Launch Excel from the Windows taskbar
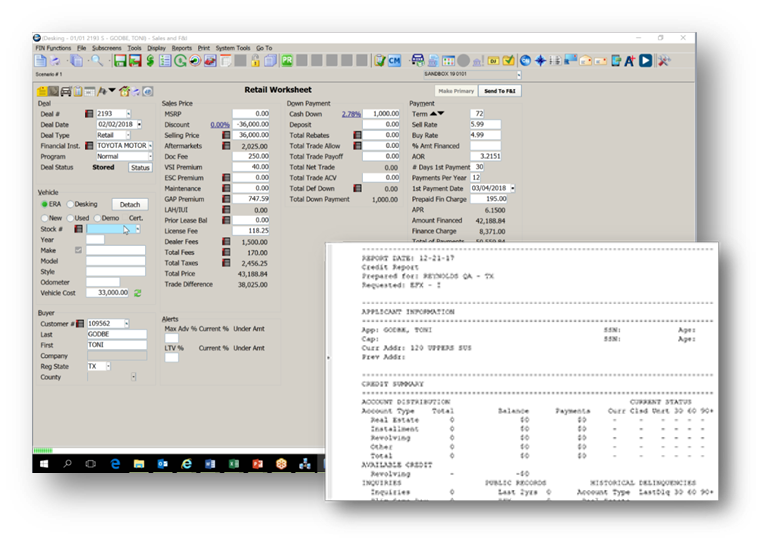The image size is (762, 538). [232, 465]
